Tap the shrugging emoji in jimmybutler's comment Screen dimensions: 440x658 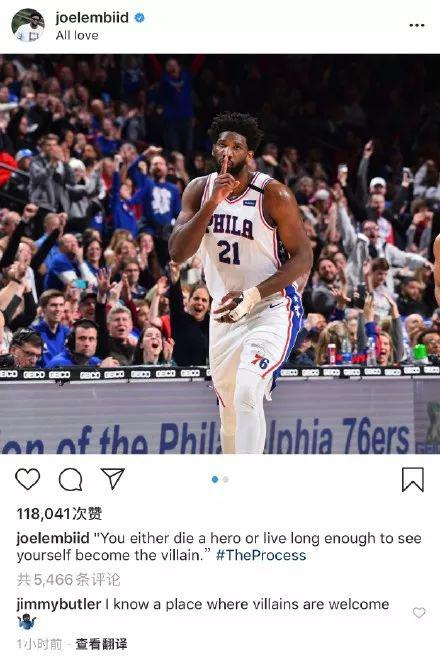point(27,621)
